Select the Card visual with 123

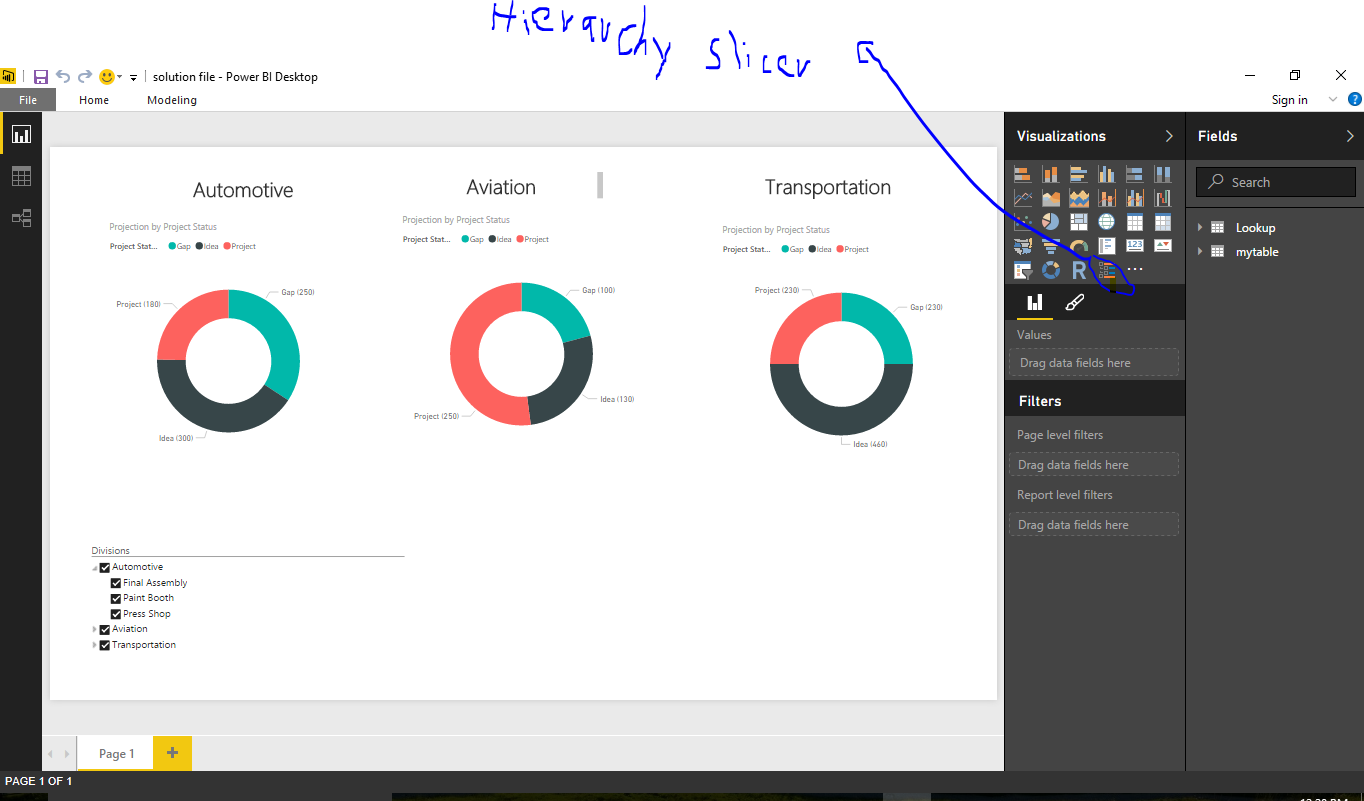[x=1134, y=246]
